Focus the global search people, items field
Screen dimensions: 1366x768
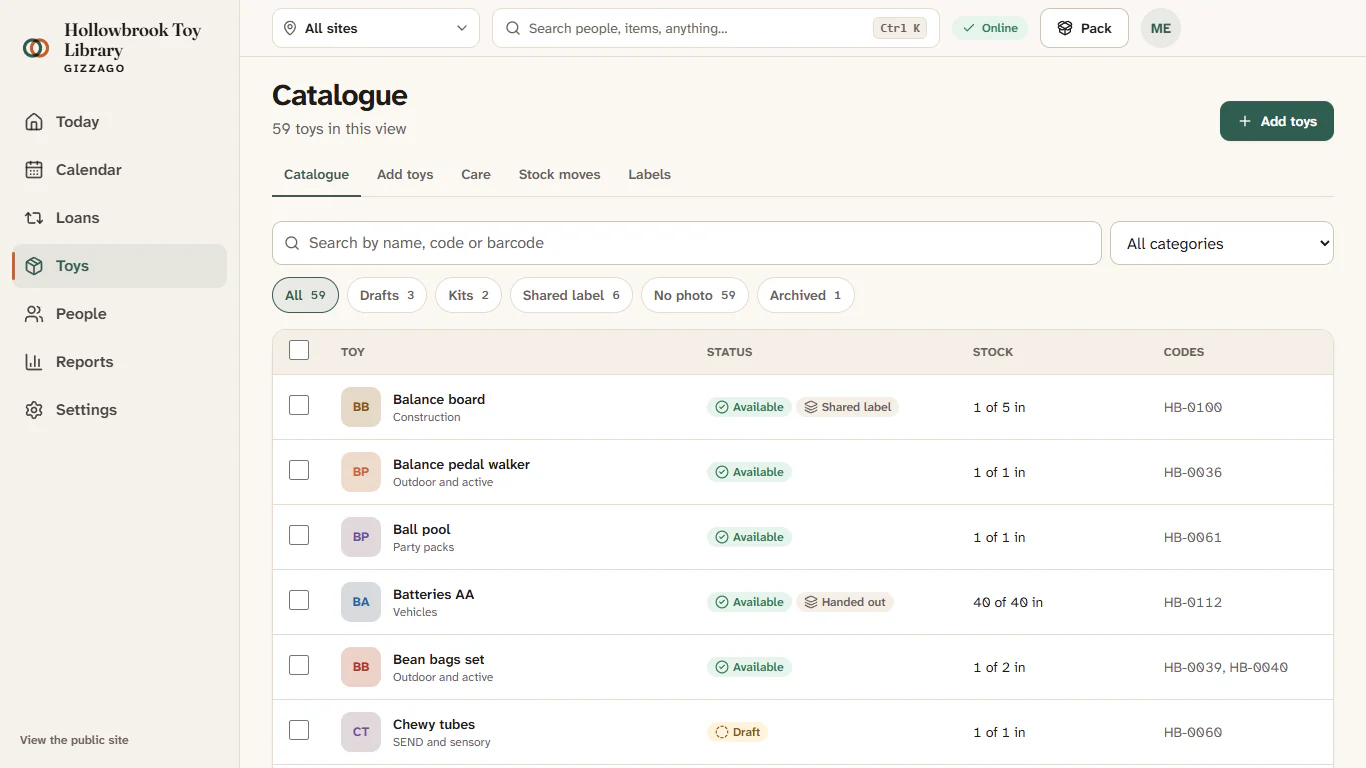click(716, 28)
